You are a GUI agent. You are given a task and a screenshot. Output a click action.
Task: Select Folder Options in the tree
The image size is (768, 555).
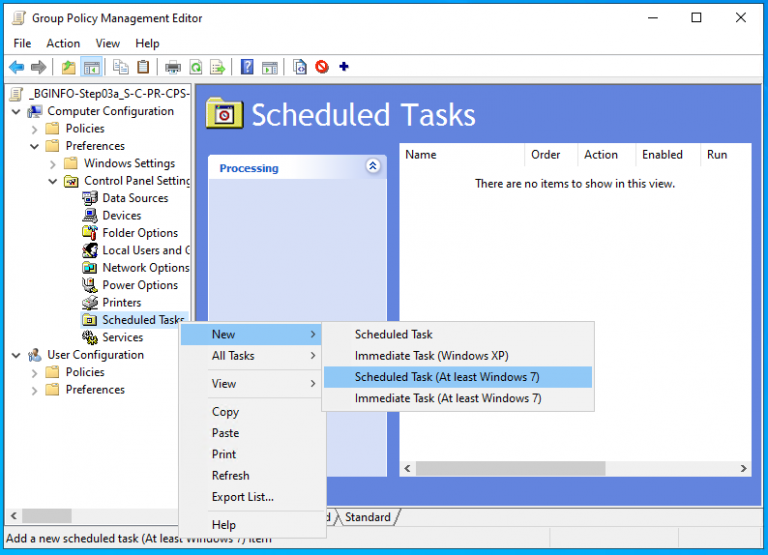(139, 233)
